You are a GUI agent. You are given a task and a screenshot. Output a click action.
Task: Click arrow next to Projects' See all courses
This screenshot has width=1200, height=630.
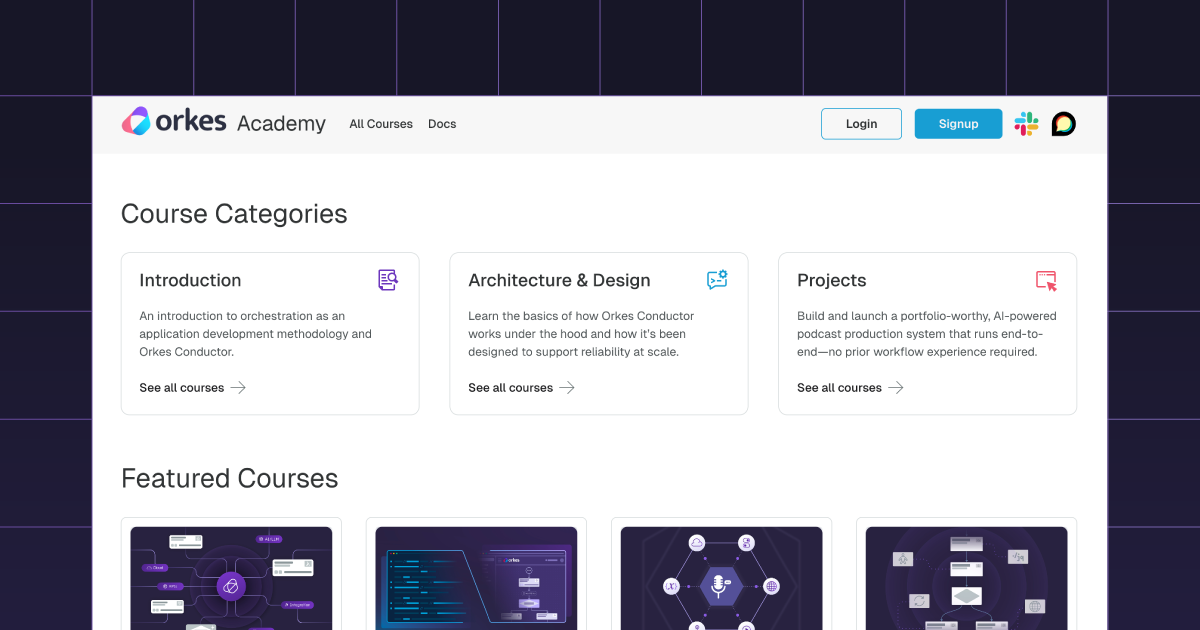tap(896, 388)
